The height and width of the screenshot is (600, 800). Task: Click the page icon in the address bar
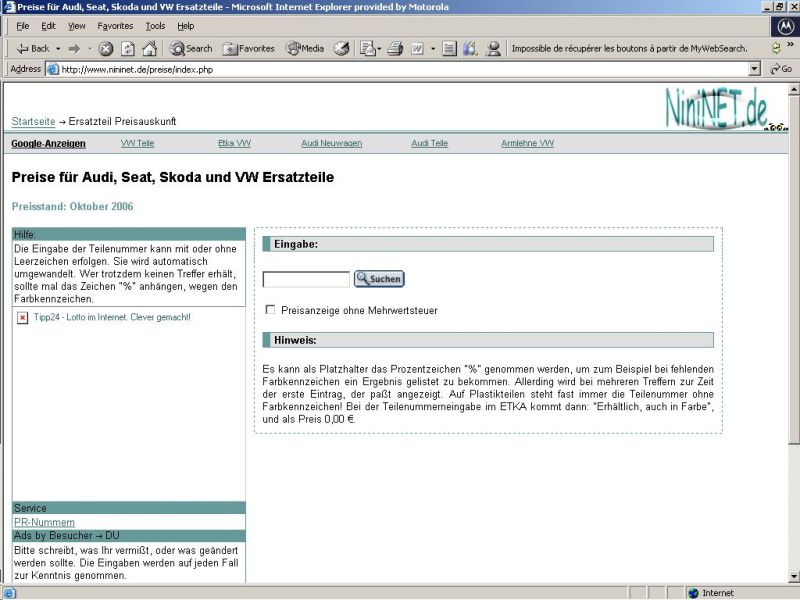[53, 69]
